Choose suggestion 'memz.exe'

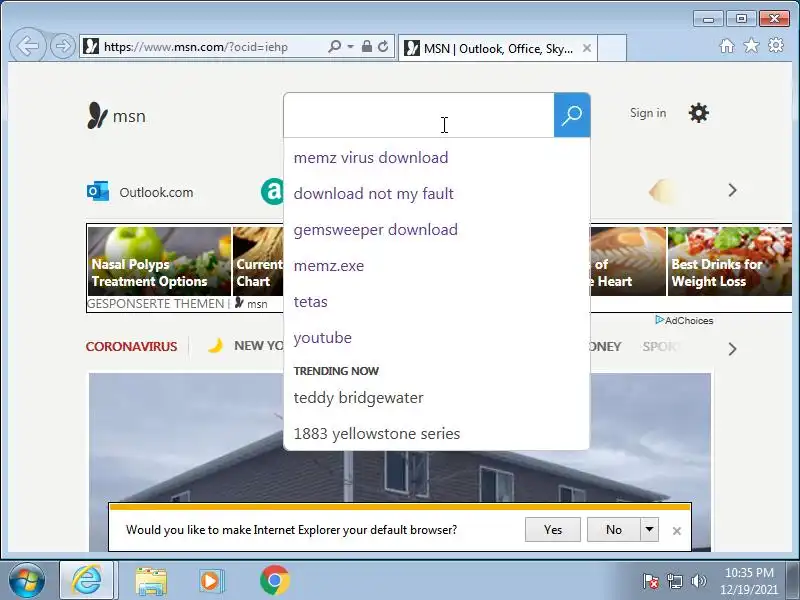click(x=437, y=266)
